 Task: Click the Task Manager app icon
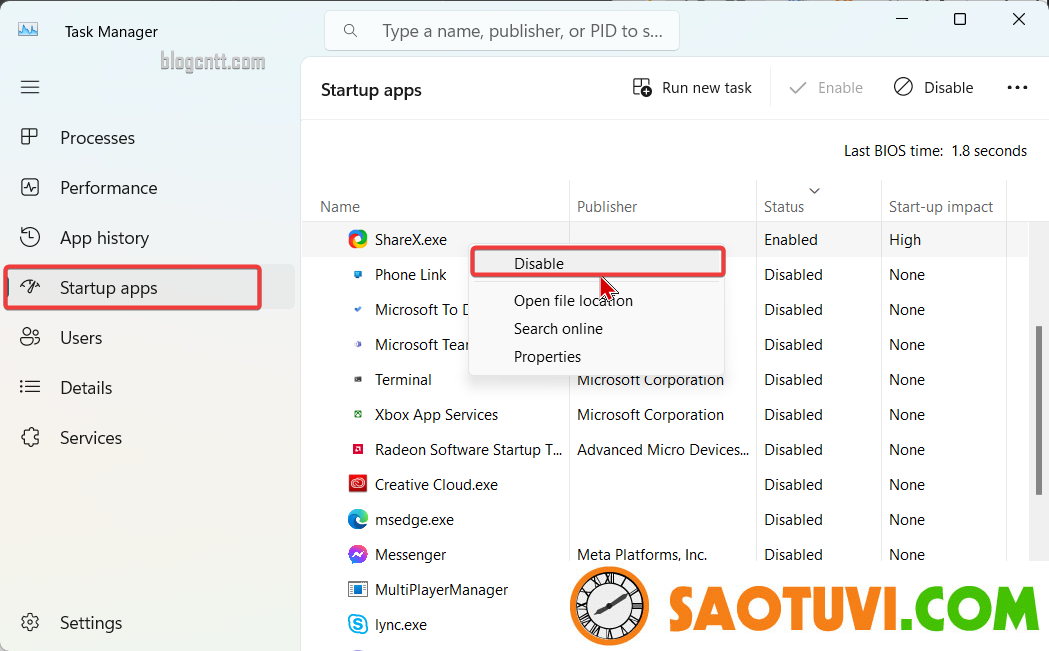coord(28,30)
